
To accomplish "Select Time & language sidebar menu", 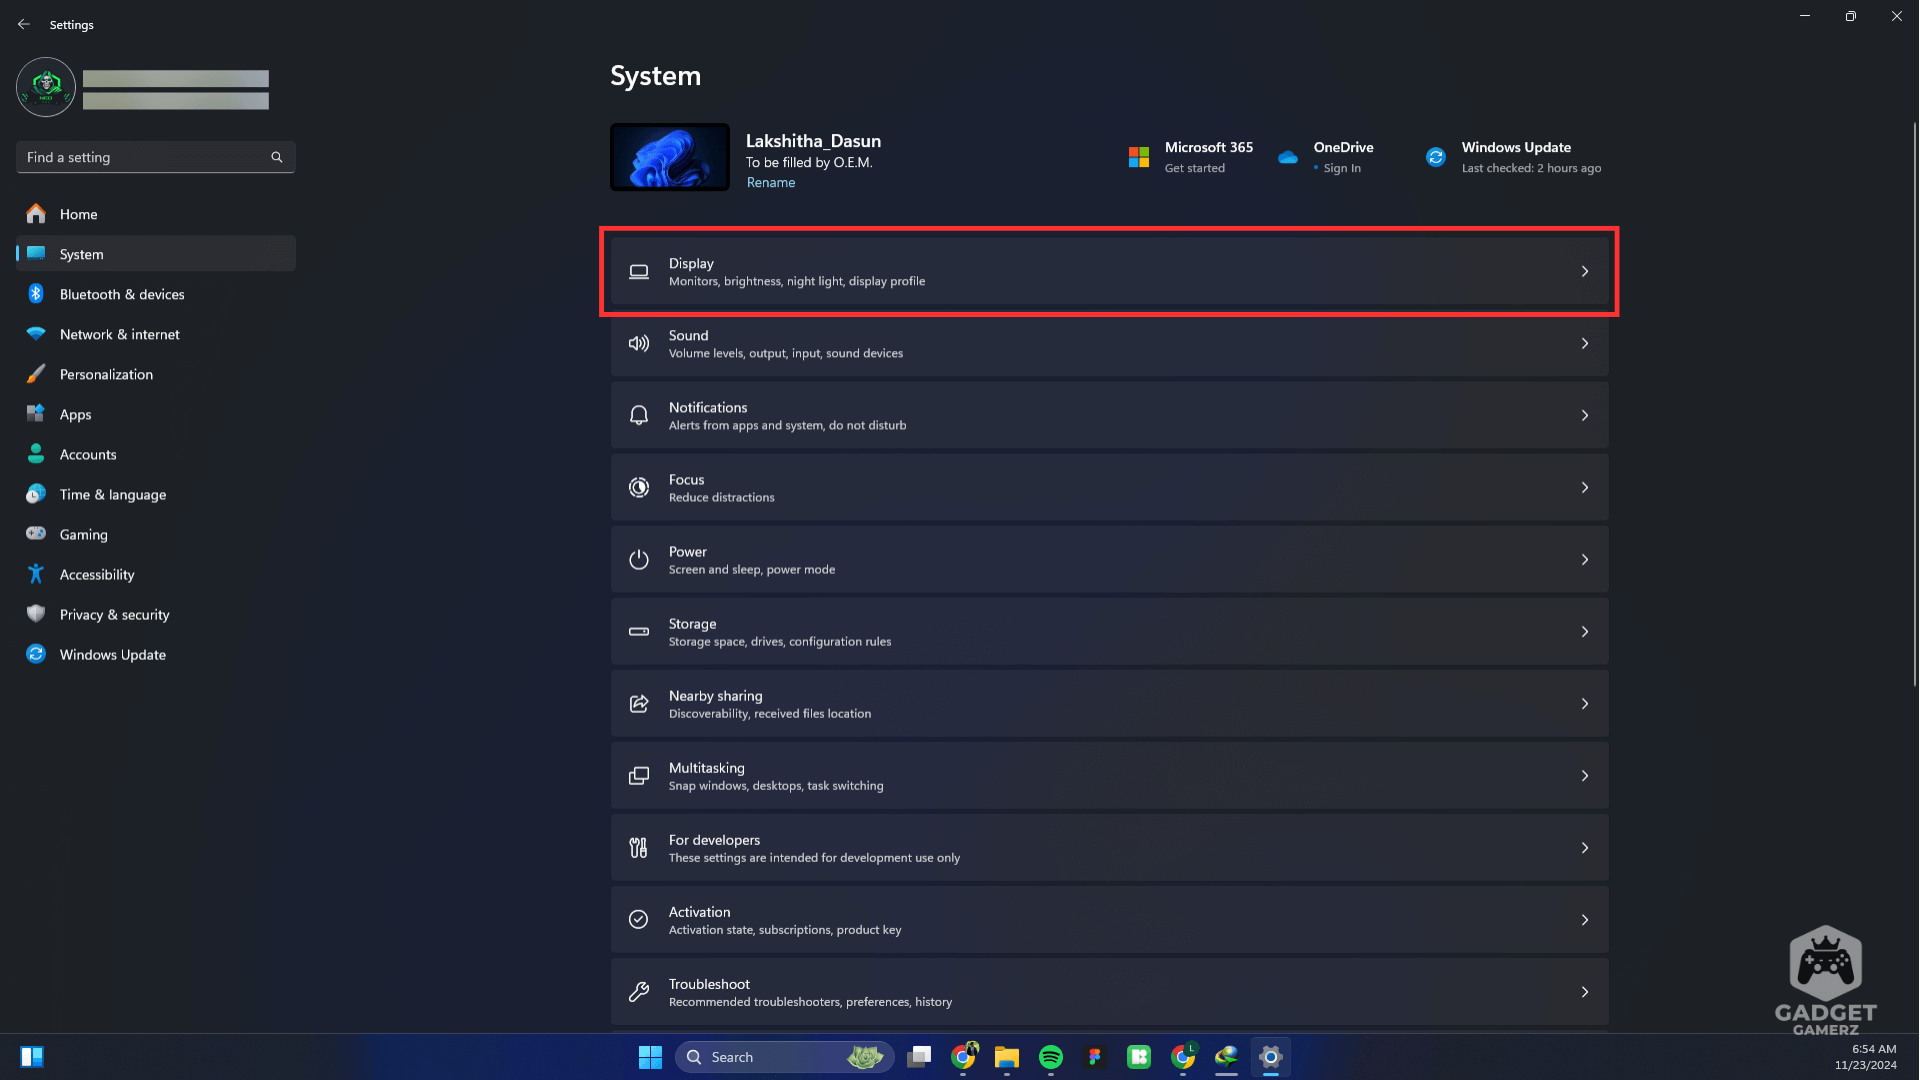I will [112, 493].
